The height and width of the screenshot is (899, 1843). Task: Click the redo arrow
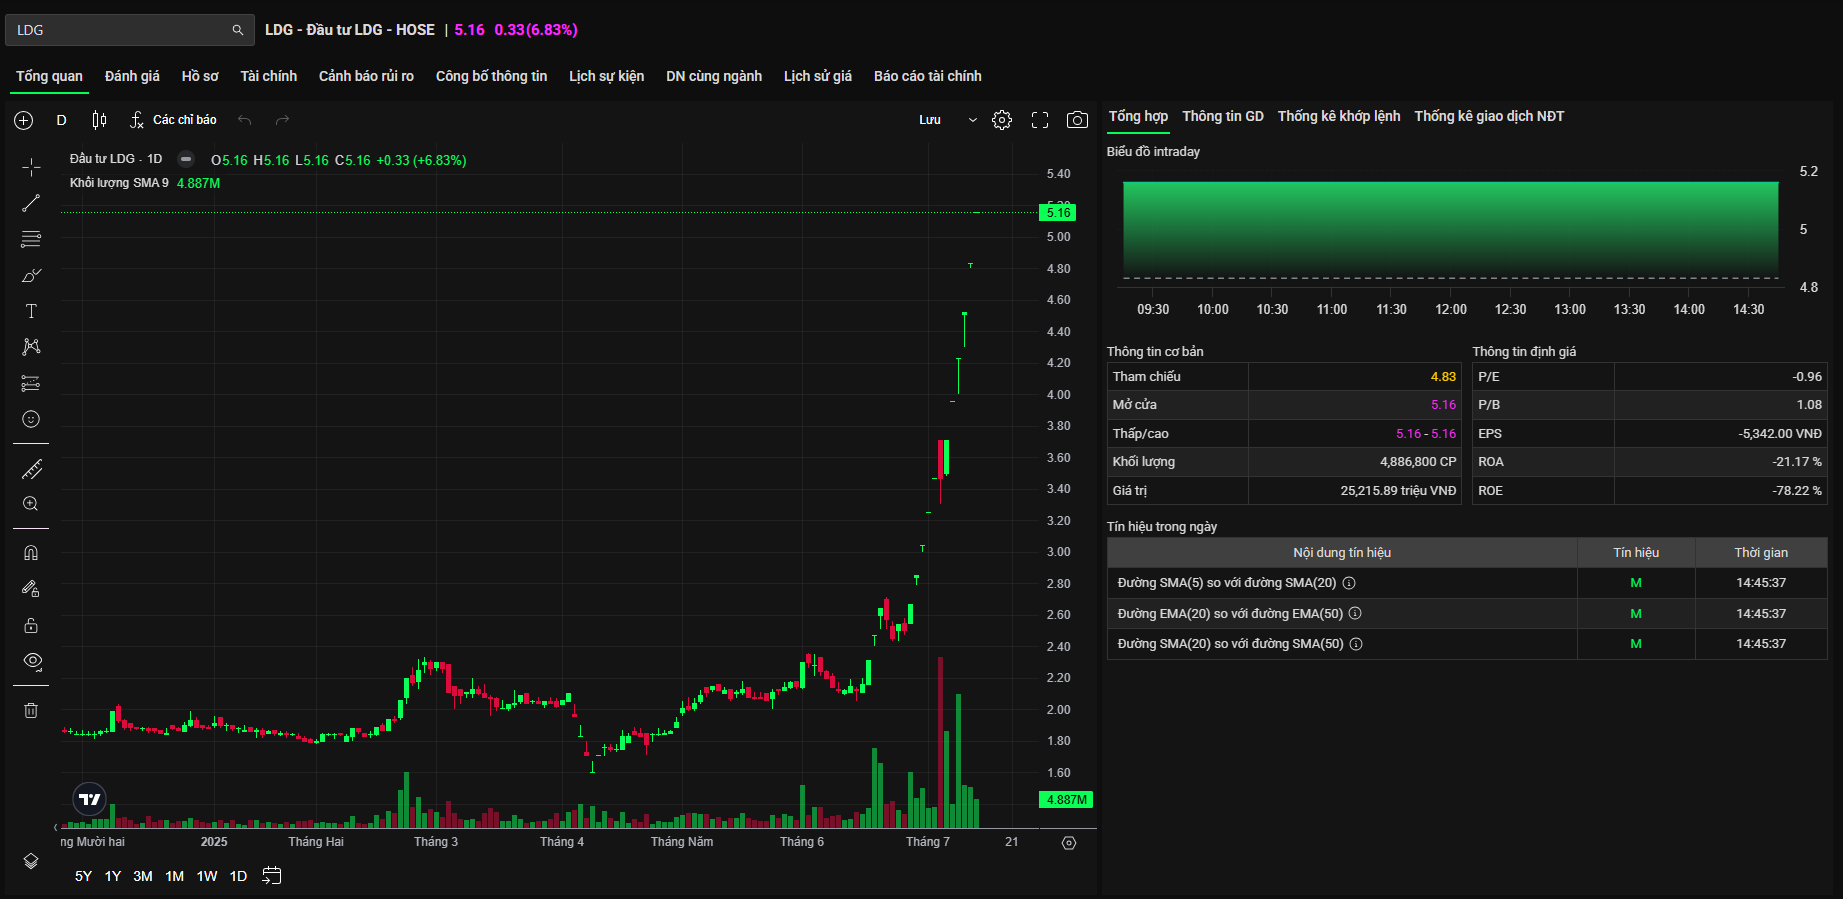tap(282, 120)
